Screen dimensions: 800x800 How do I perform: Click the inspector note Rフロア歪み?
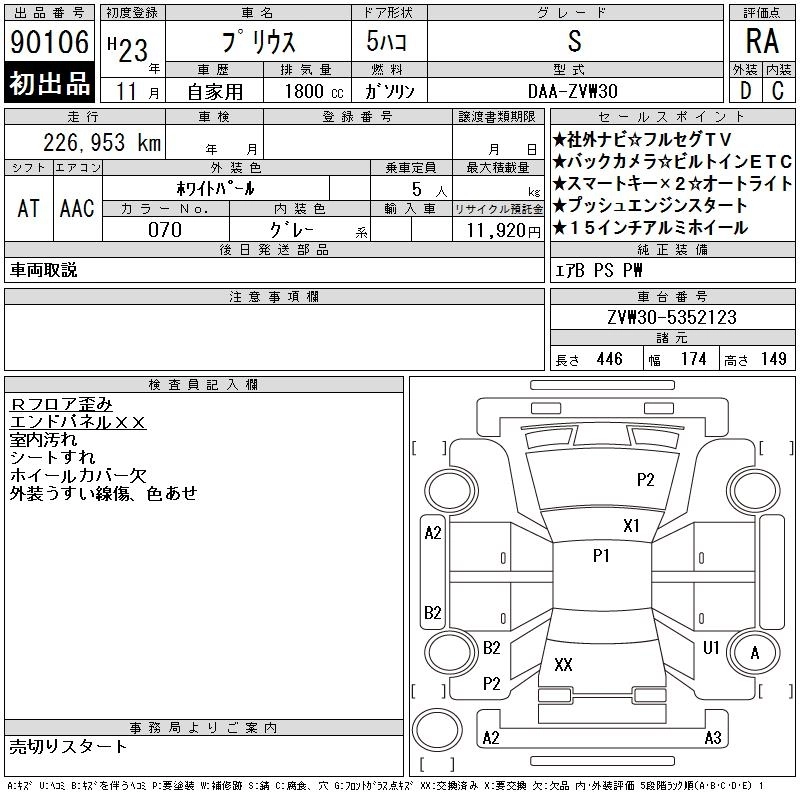[61, 404]
